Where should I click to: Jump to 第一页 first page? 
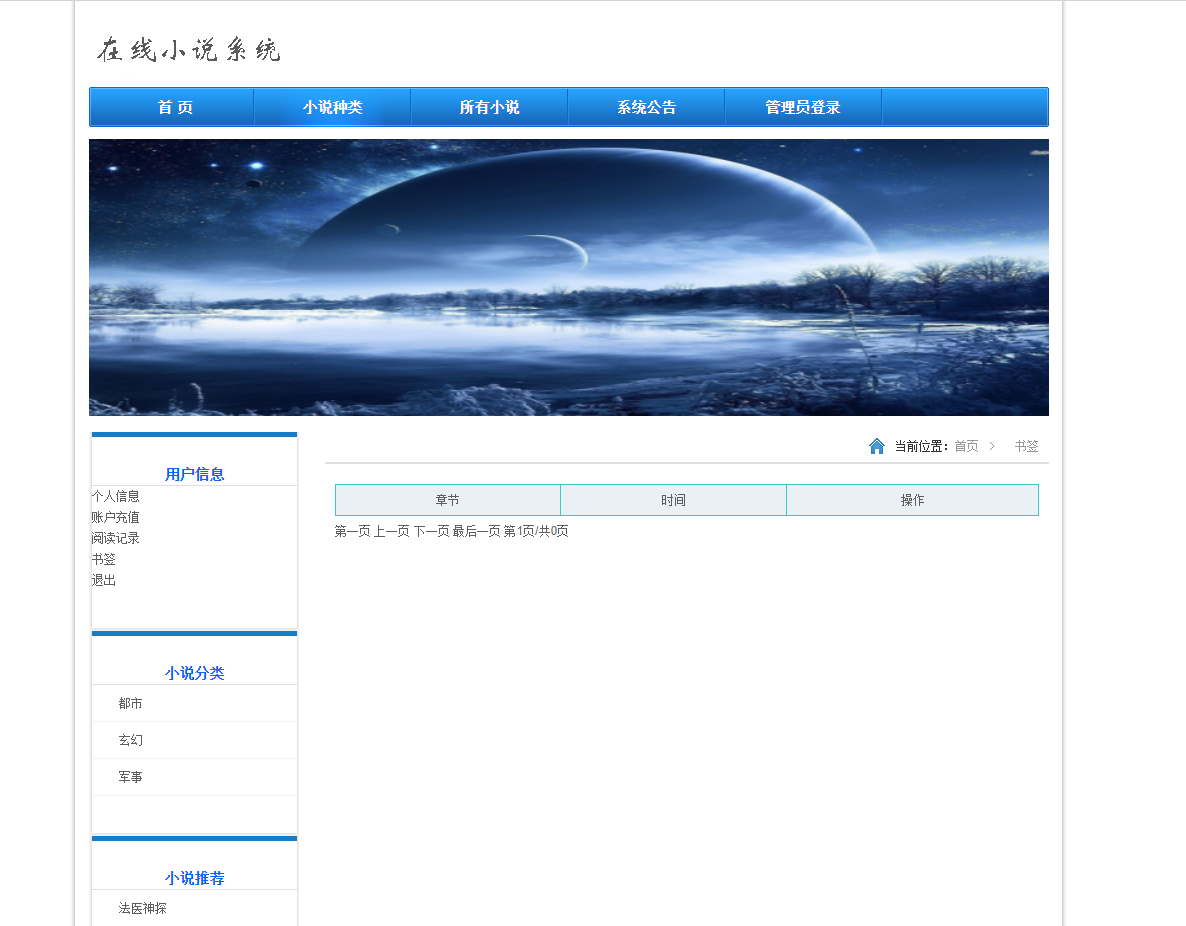coord(352,531)
